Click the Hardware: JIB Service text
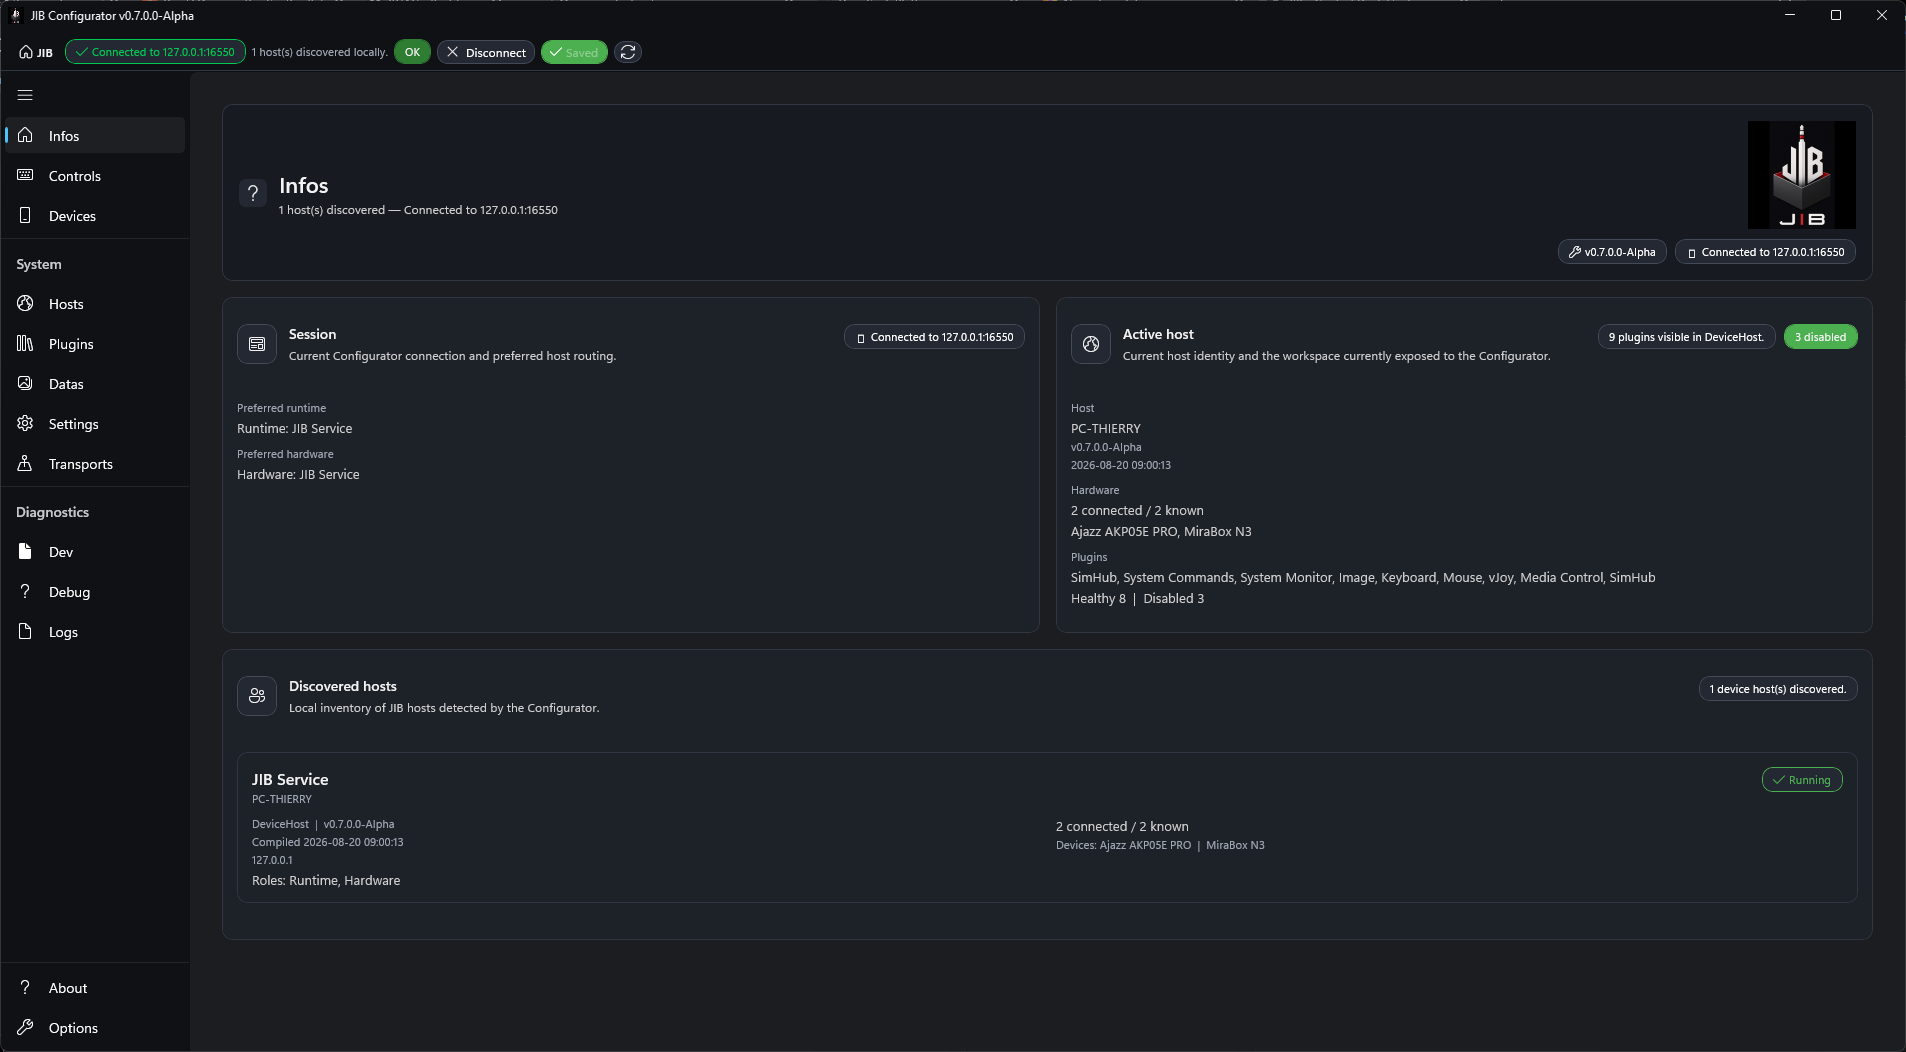The height and width of the screenshot is (1052, 1906). click(298, 474)
